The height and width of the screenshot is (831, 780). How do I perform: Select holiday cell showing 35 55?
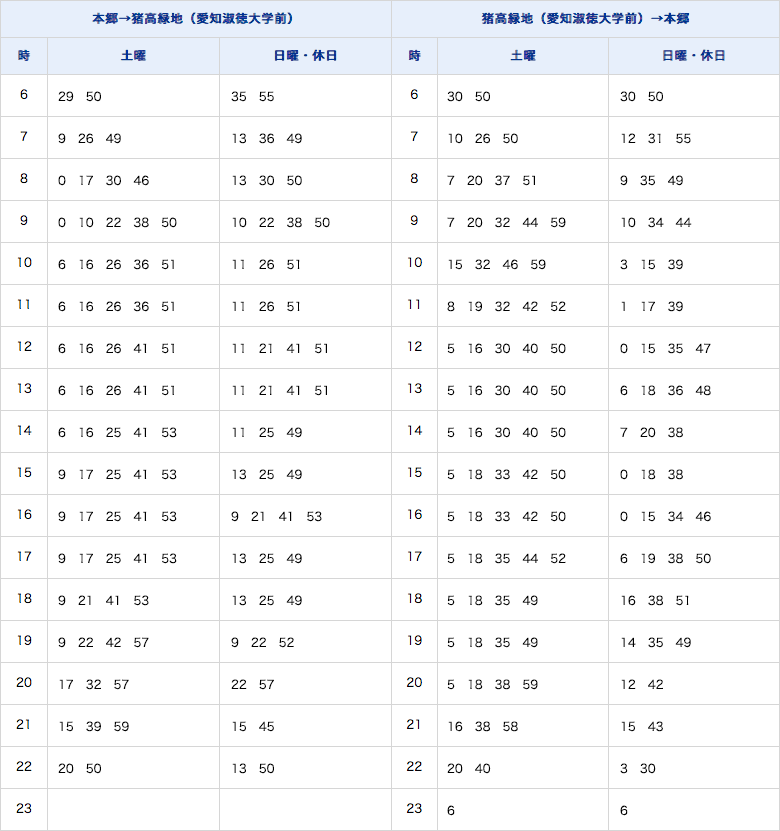click(x=305, y=95)
